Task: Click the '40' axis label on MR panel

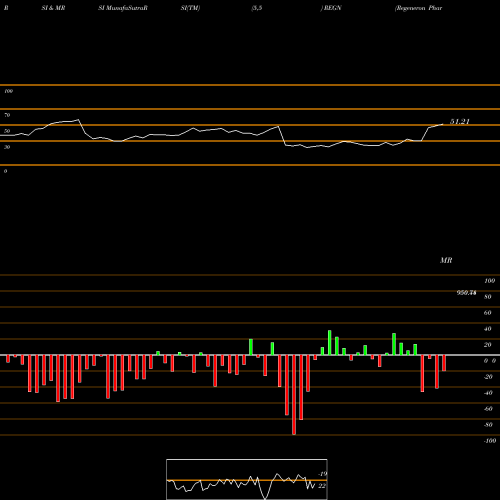Action: point(488,329)
